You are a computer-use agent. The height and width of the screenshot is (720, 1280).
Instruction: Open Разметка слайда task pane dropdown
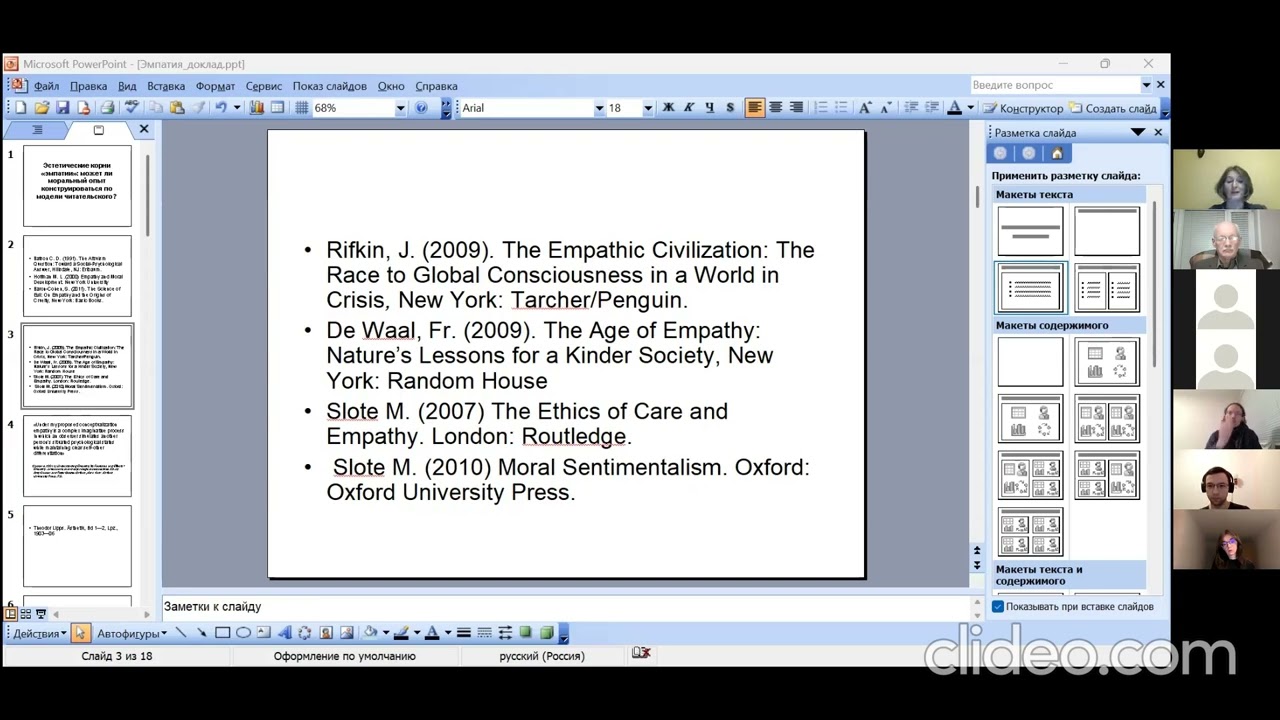(1138, 132)
